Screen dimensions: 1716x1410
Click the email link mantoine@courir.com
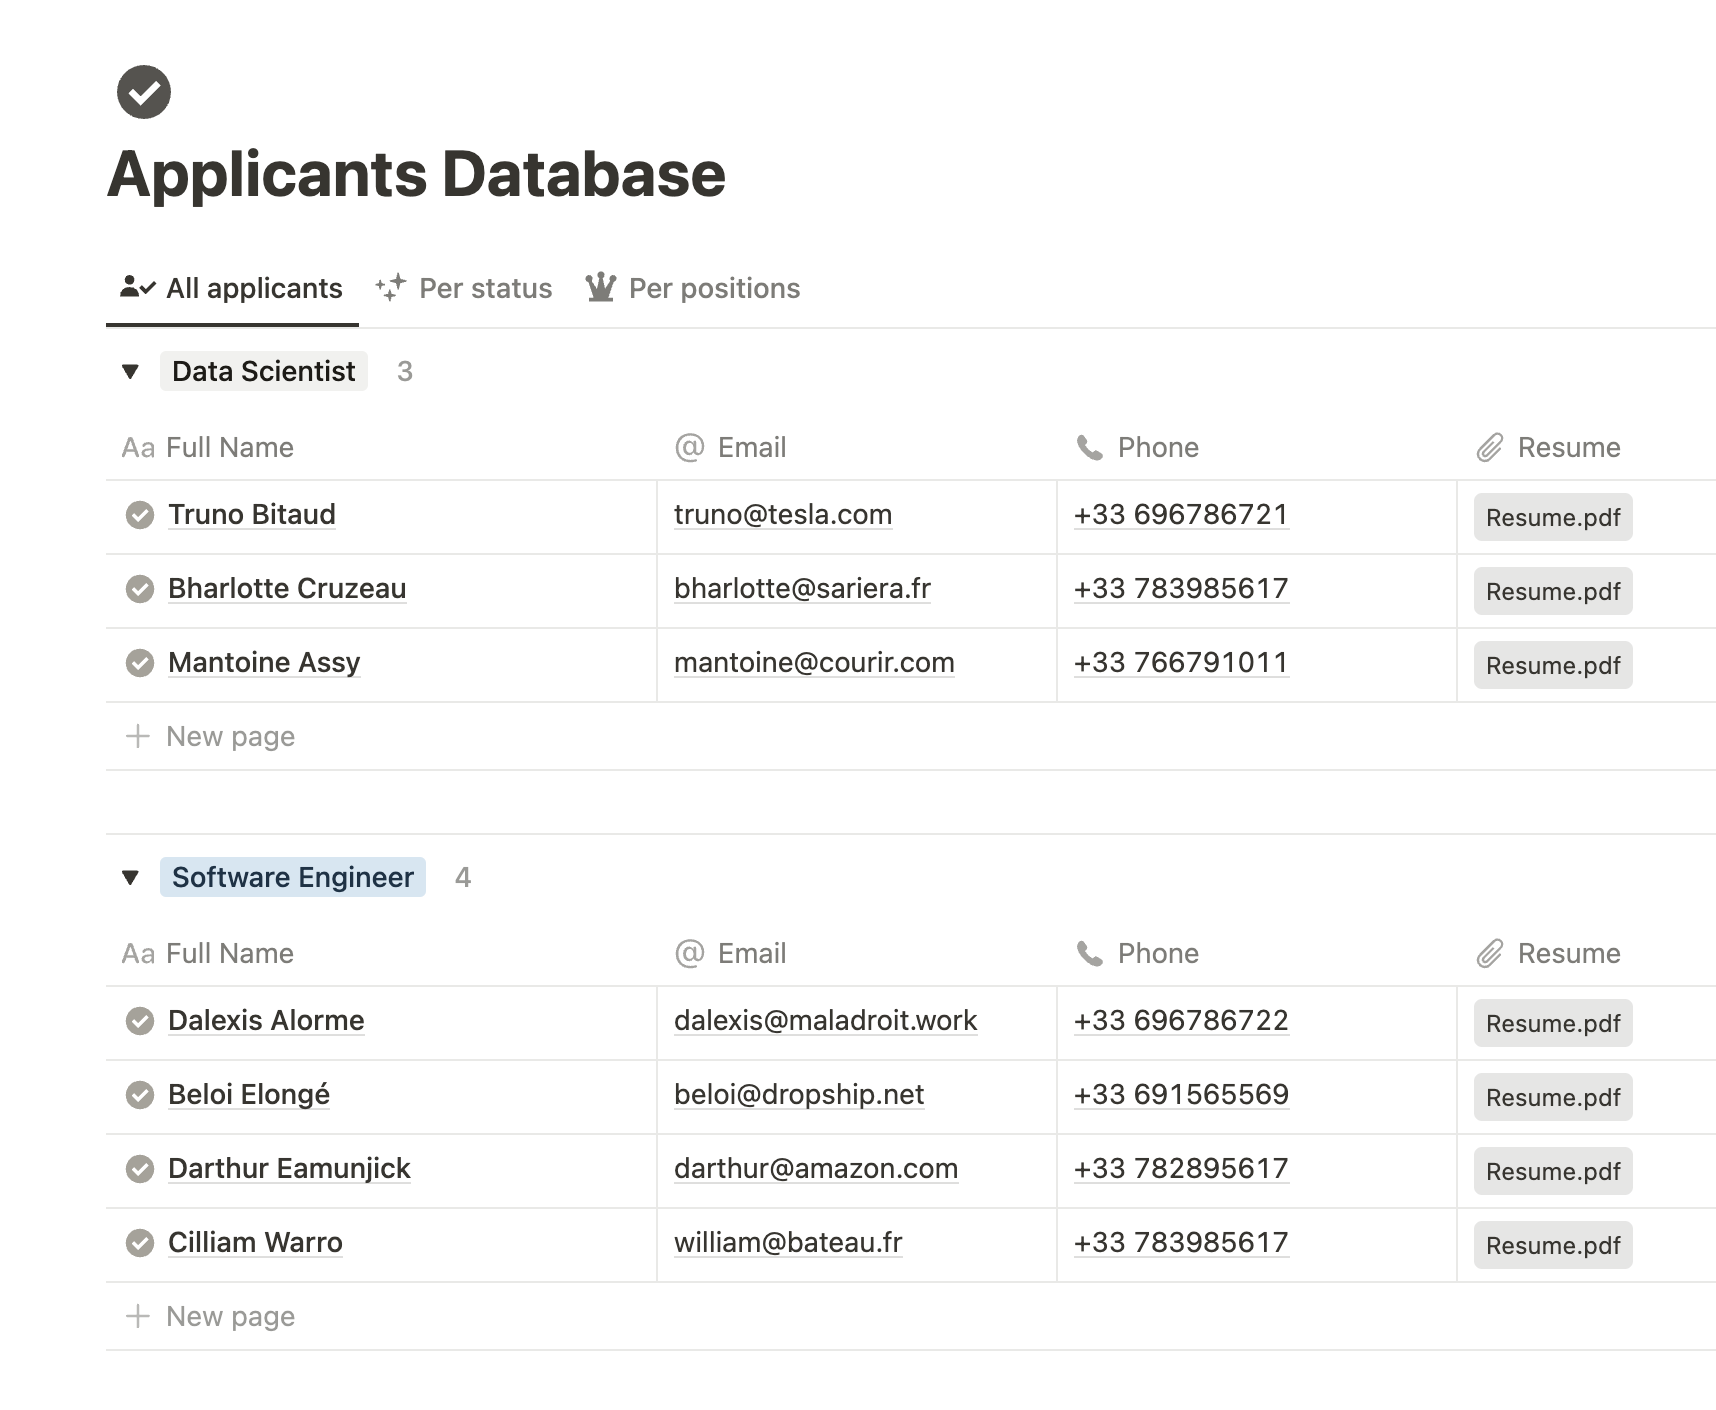(814, 663)
